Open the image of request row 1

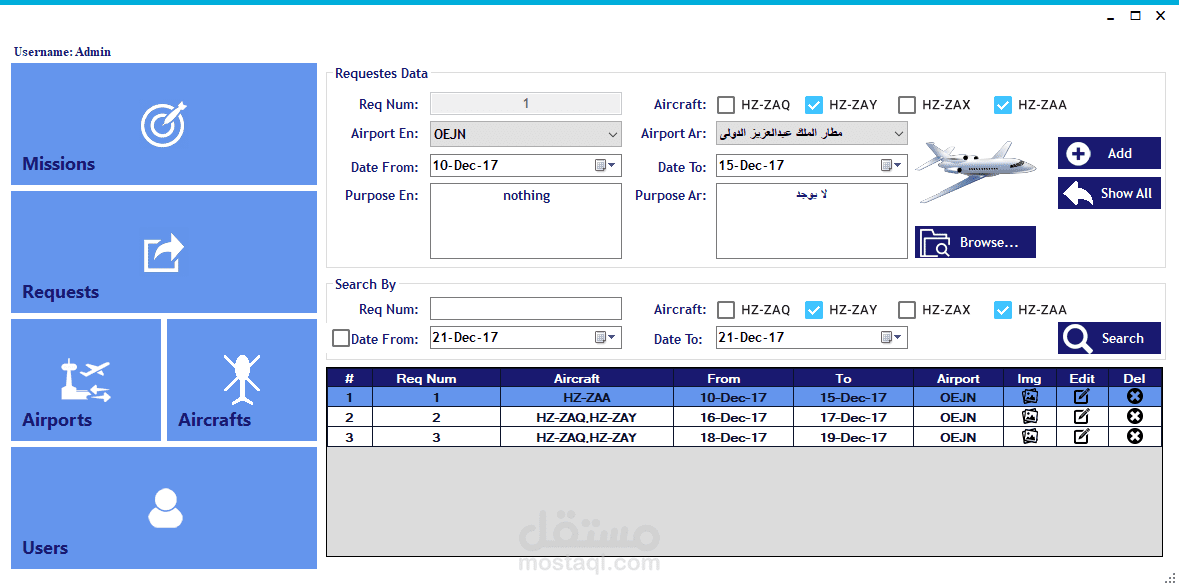1030,396
